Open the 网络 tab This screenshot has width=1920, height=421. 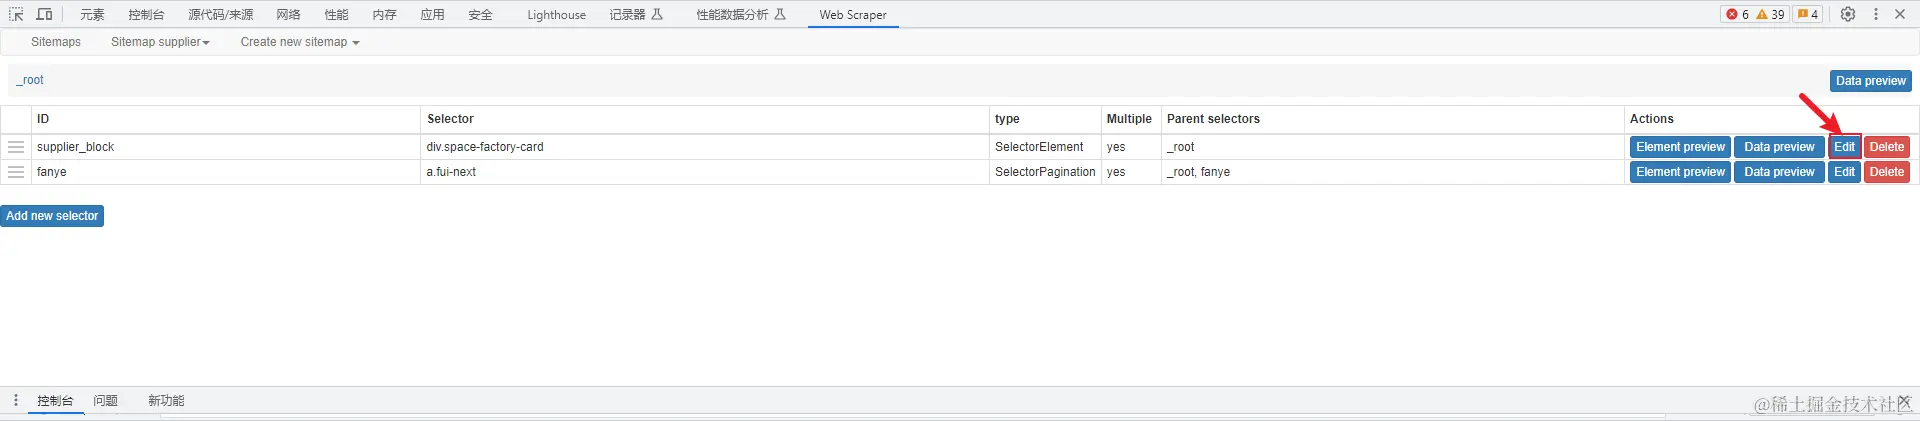289,15
